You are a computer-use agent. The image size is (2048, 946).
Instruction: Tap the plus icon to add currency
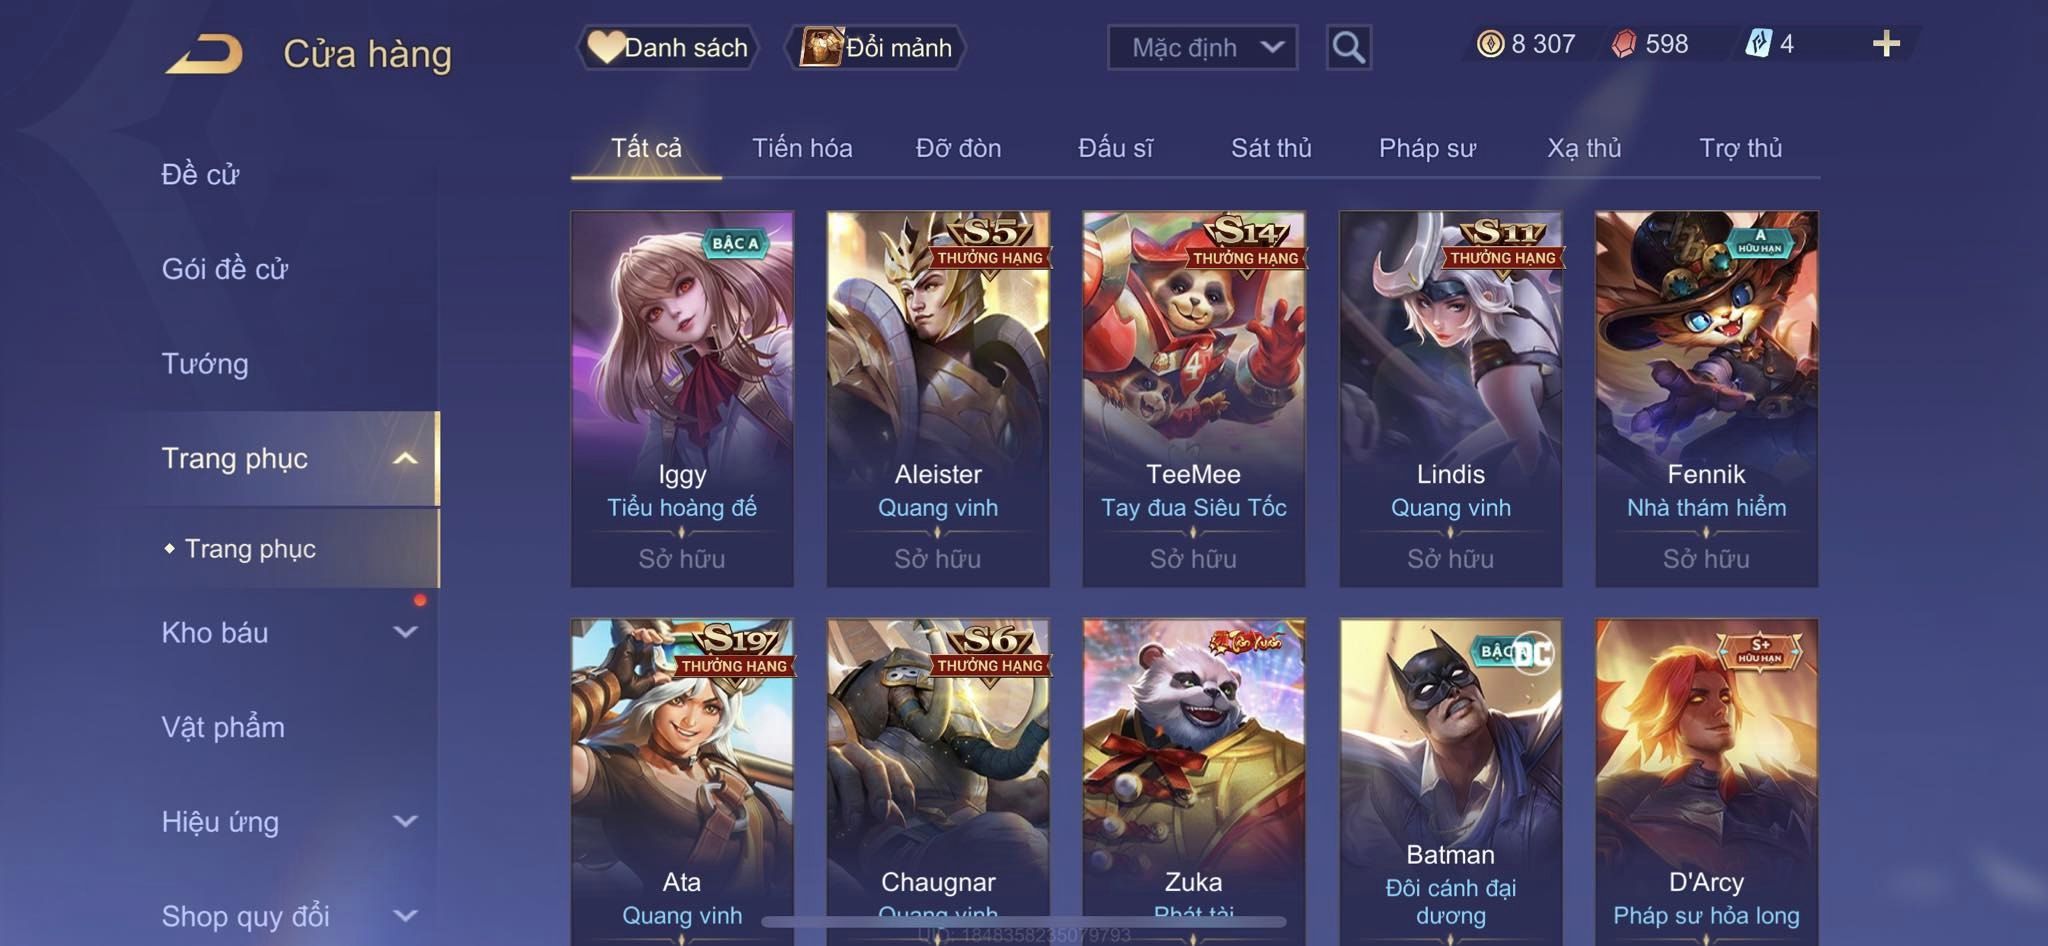click(1886, 44)
